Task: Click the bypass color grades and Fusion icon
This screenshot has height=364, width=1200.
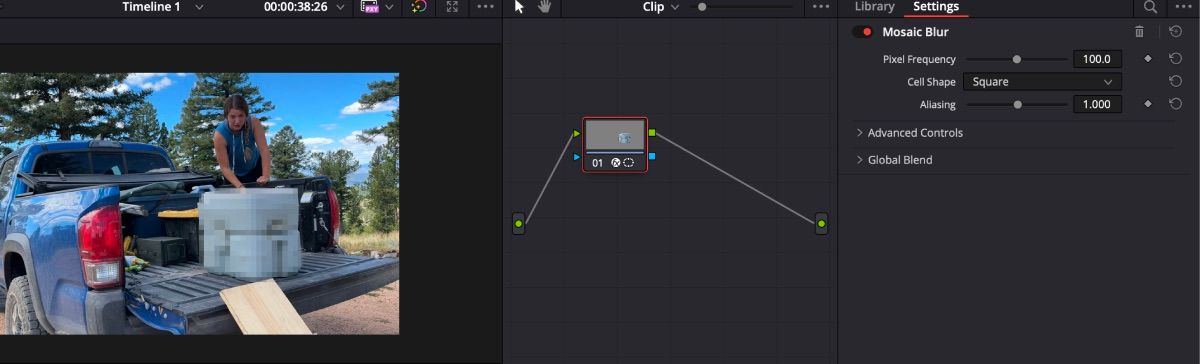Action: point(370,7)
